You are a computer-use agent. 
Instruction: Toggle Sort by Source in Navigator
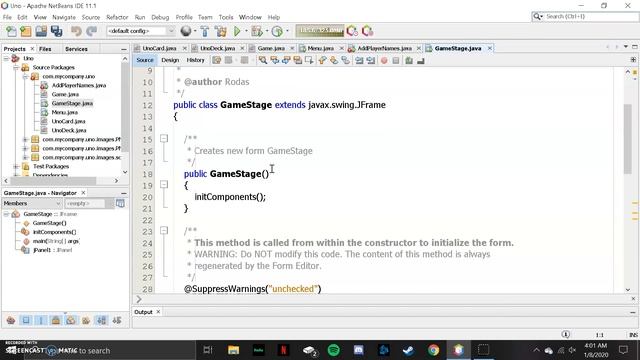[117, 320]
